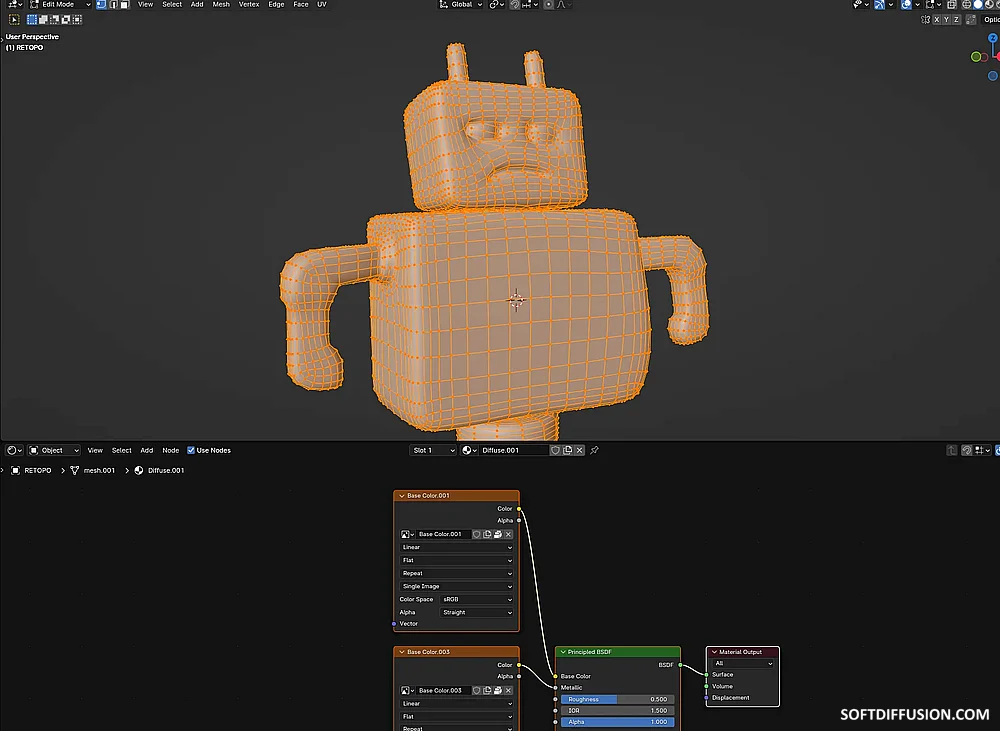1000x731 pixels.
Task: Open the Select menu in 3D viewport
Action: (172, 4)
